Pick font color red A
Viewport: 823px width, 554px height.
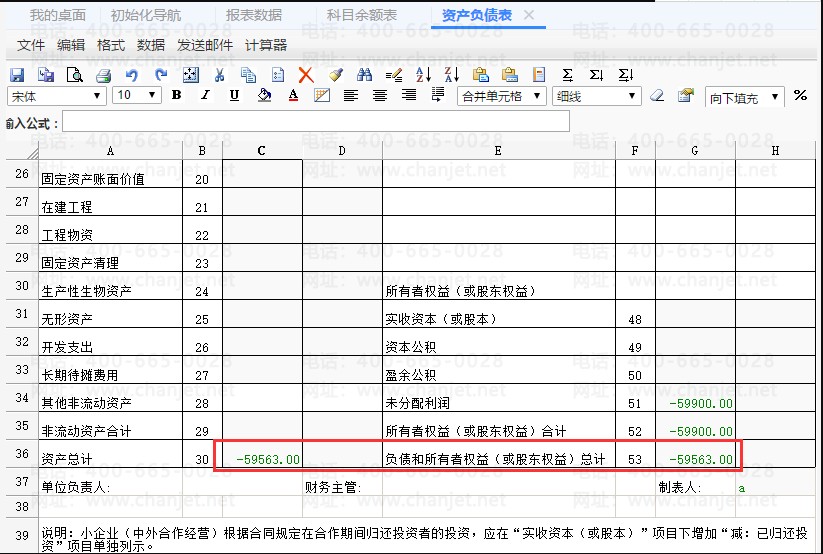[293, 96]
